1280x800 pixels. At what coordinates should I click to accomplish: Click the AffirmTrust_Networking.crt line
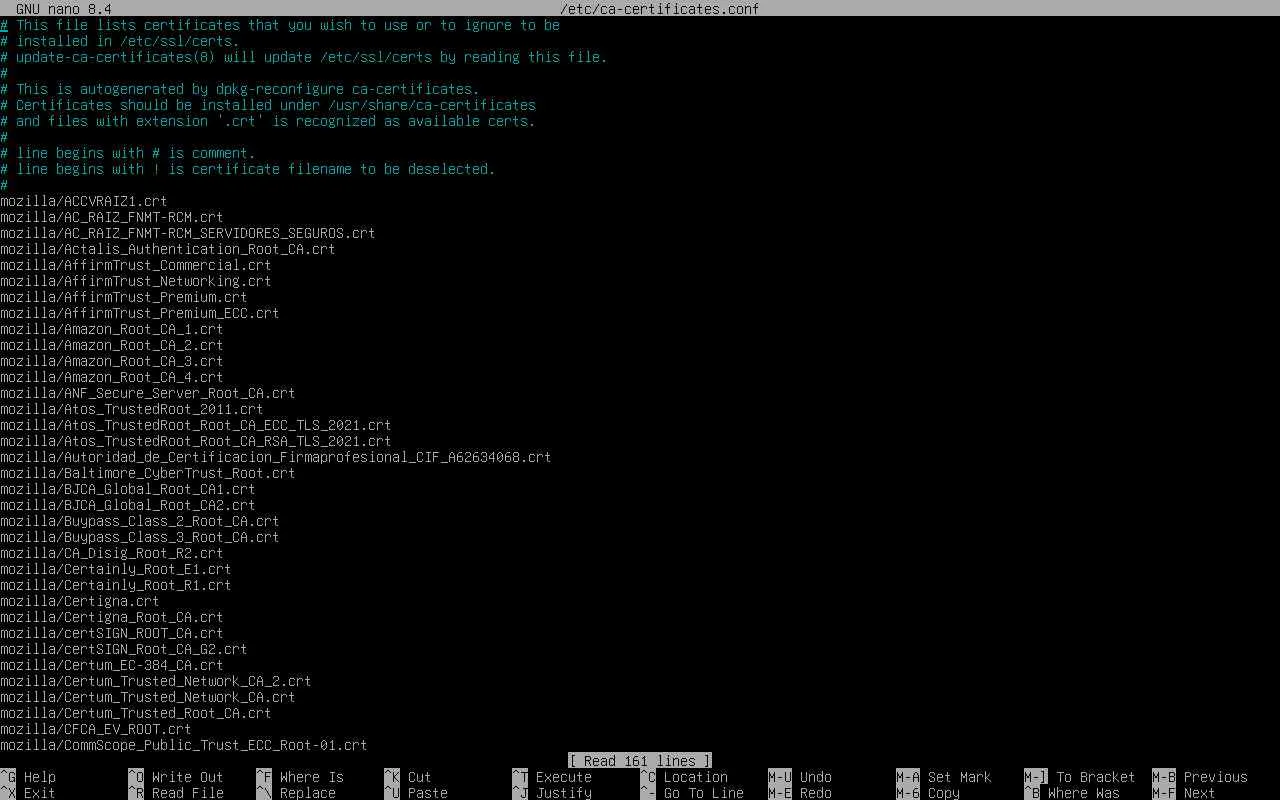pos(136,281)
